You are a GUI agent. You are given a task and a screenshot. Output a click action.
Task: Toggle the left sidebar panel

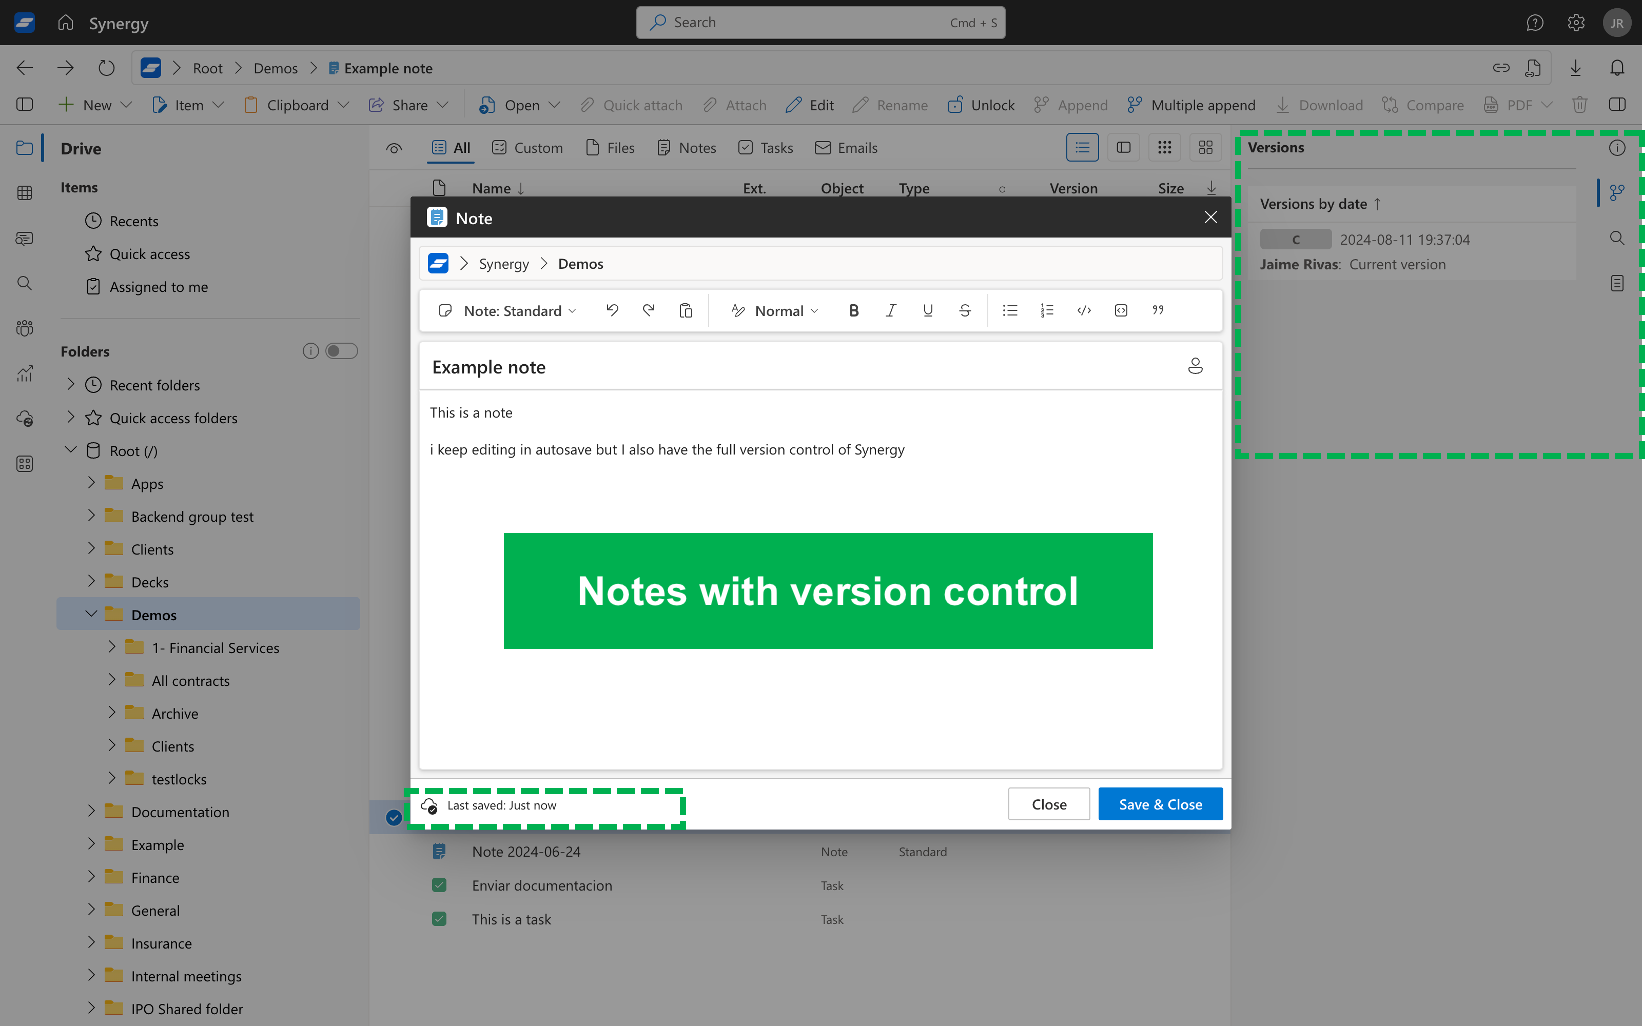click(25, 105)
